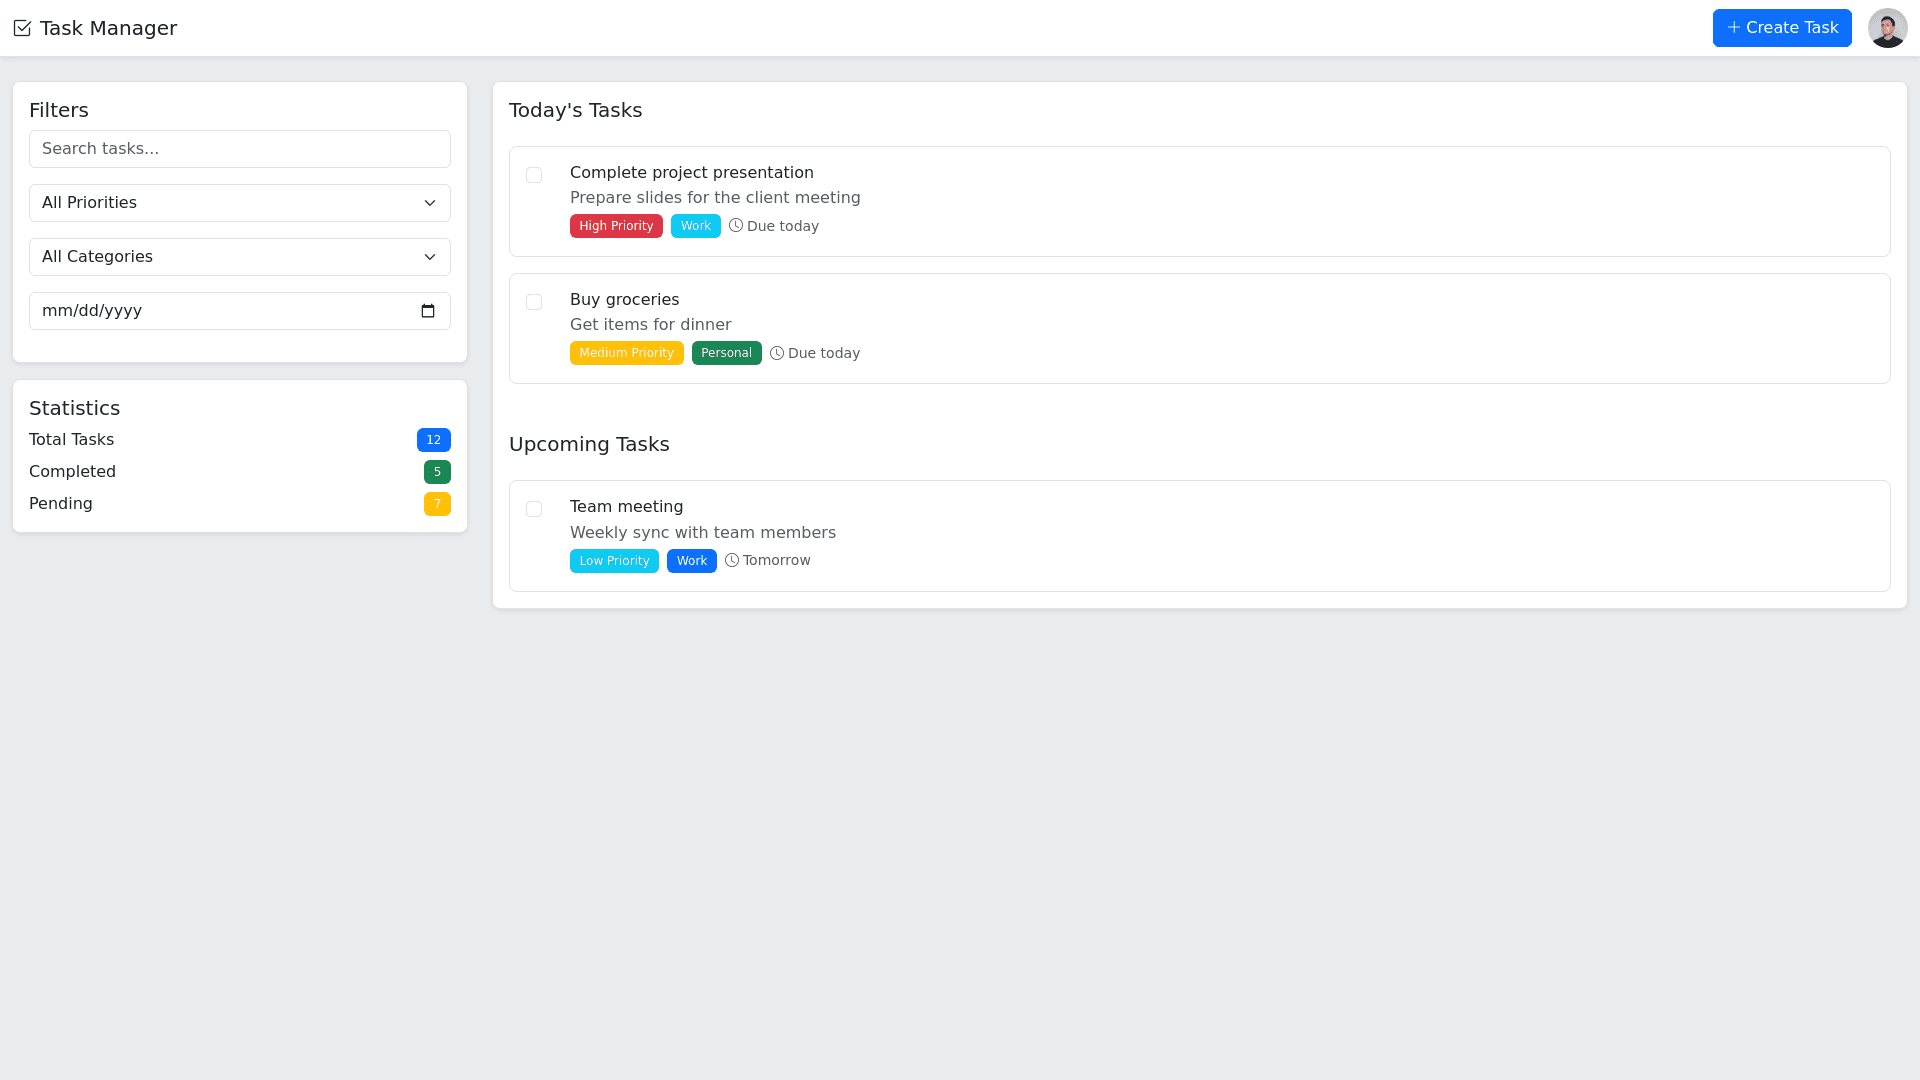This screenshot has height=1080, width=1920.
Task: Mark Buy groceries as done
Action: [534, 302]
